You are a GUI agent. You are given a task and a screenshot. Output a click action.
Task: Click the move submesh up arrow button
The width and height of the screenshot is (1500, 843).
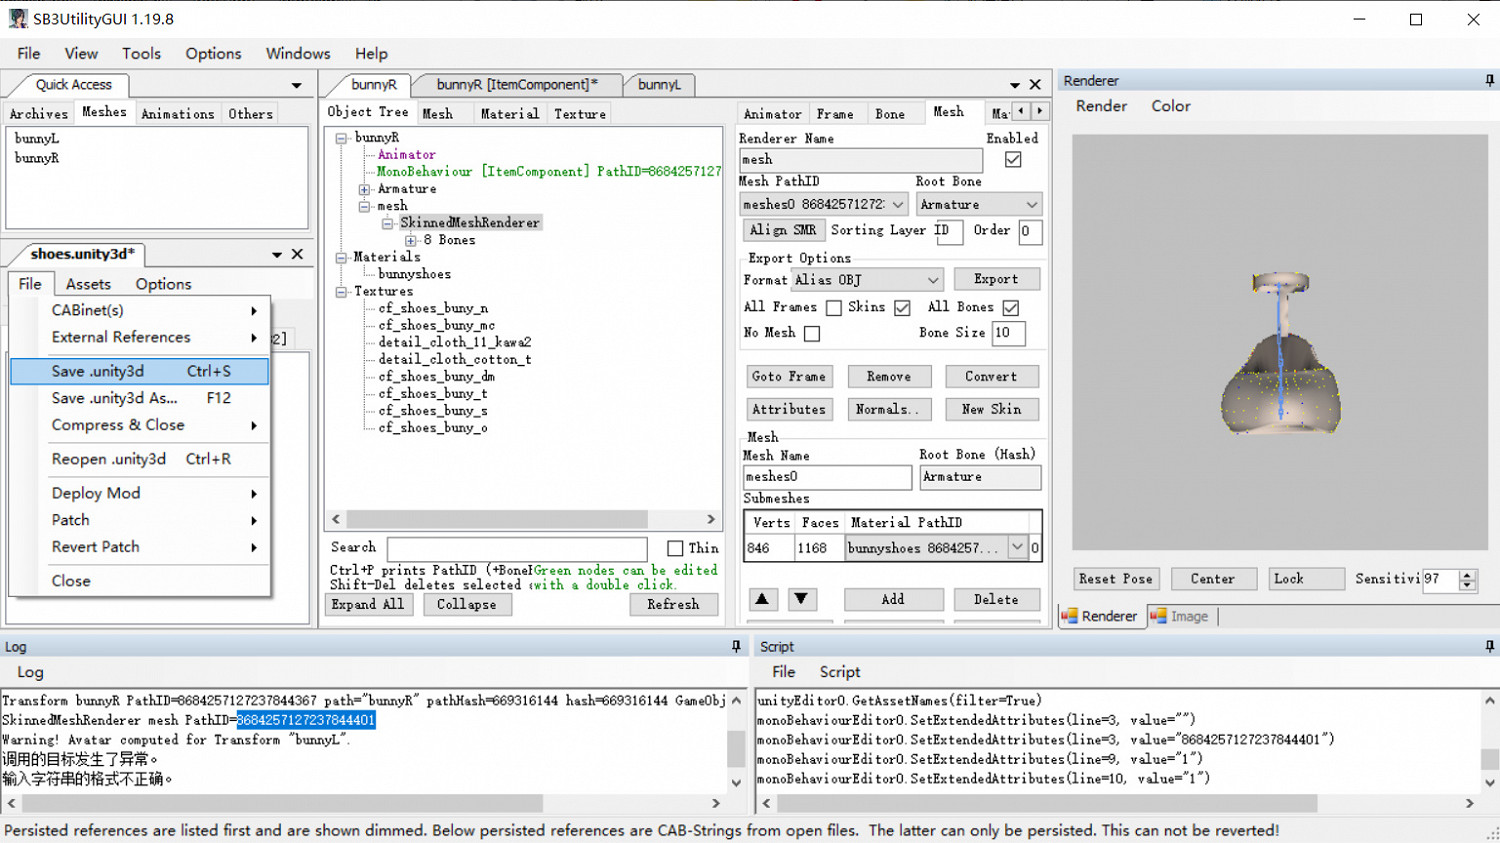point(762,599)
